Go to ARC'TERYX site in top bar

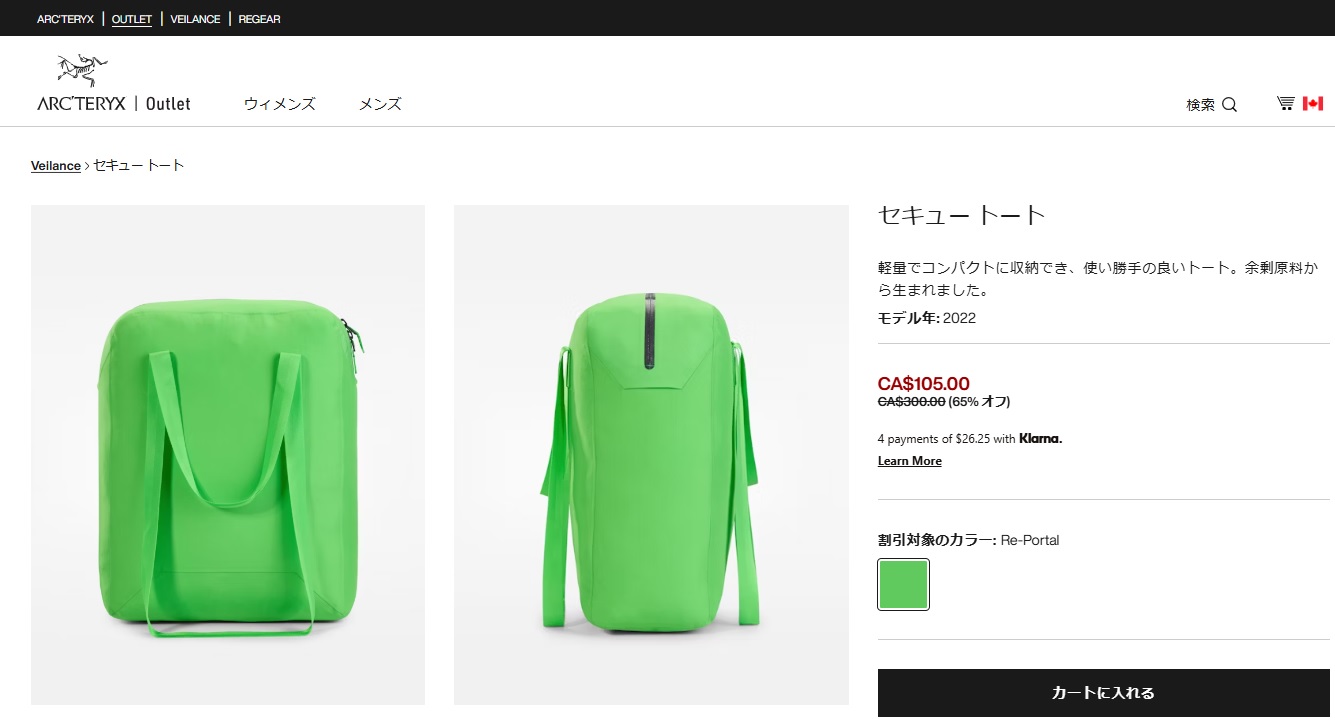tap(65, 19)
